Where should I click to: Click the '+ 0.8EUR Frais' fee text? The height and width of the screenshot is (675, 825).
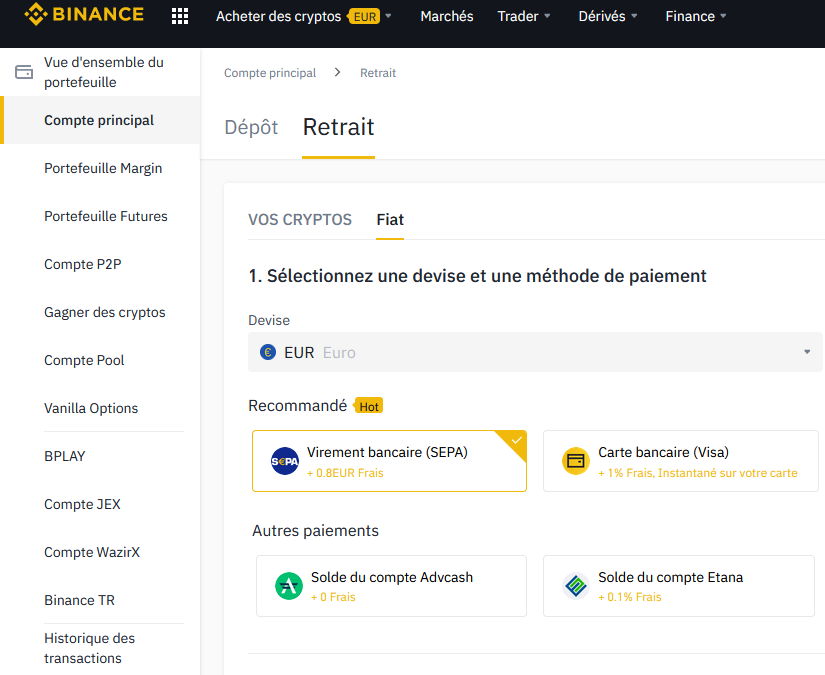[345, 473]
